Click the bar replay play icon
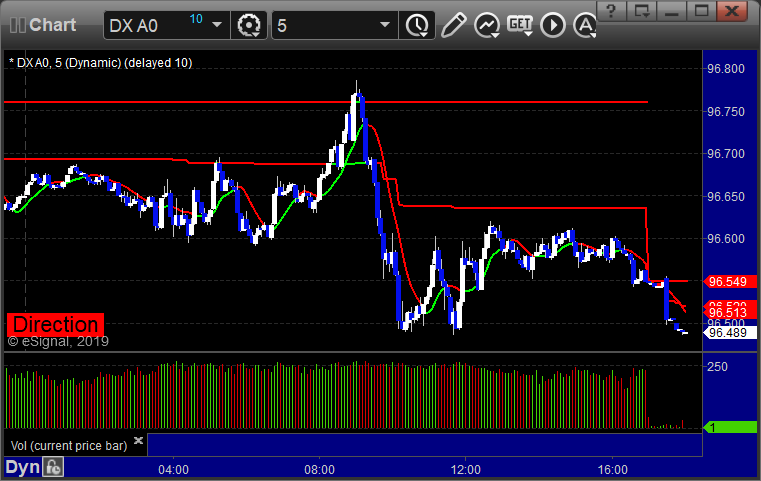This screenshot has height=481, width=761. (x=553, y=25)
